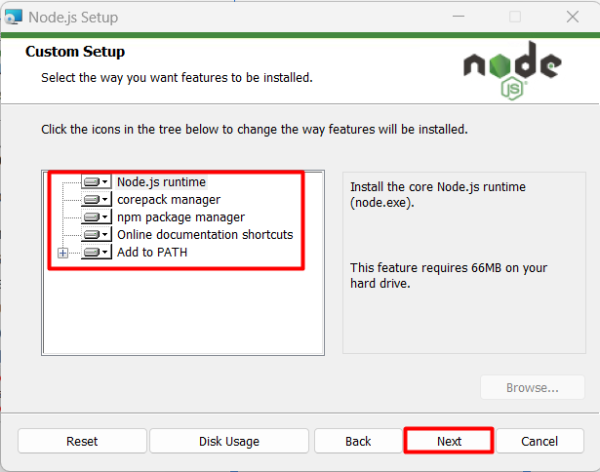Click Next to continue installation
This screenshot has height=472, width=600.
(449, 441)
